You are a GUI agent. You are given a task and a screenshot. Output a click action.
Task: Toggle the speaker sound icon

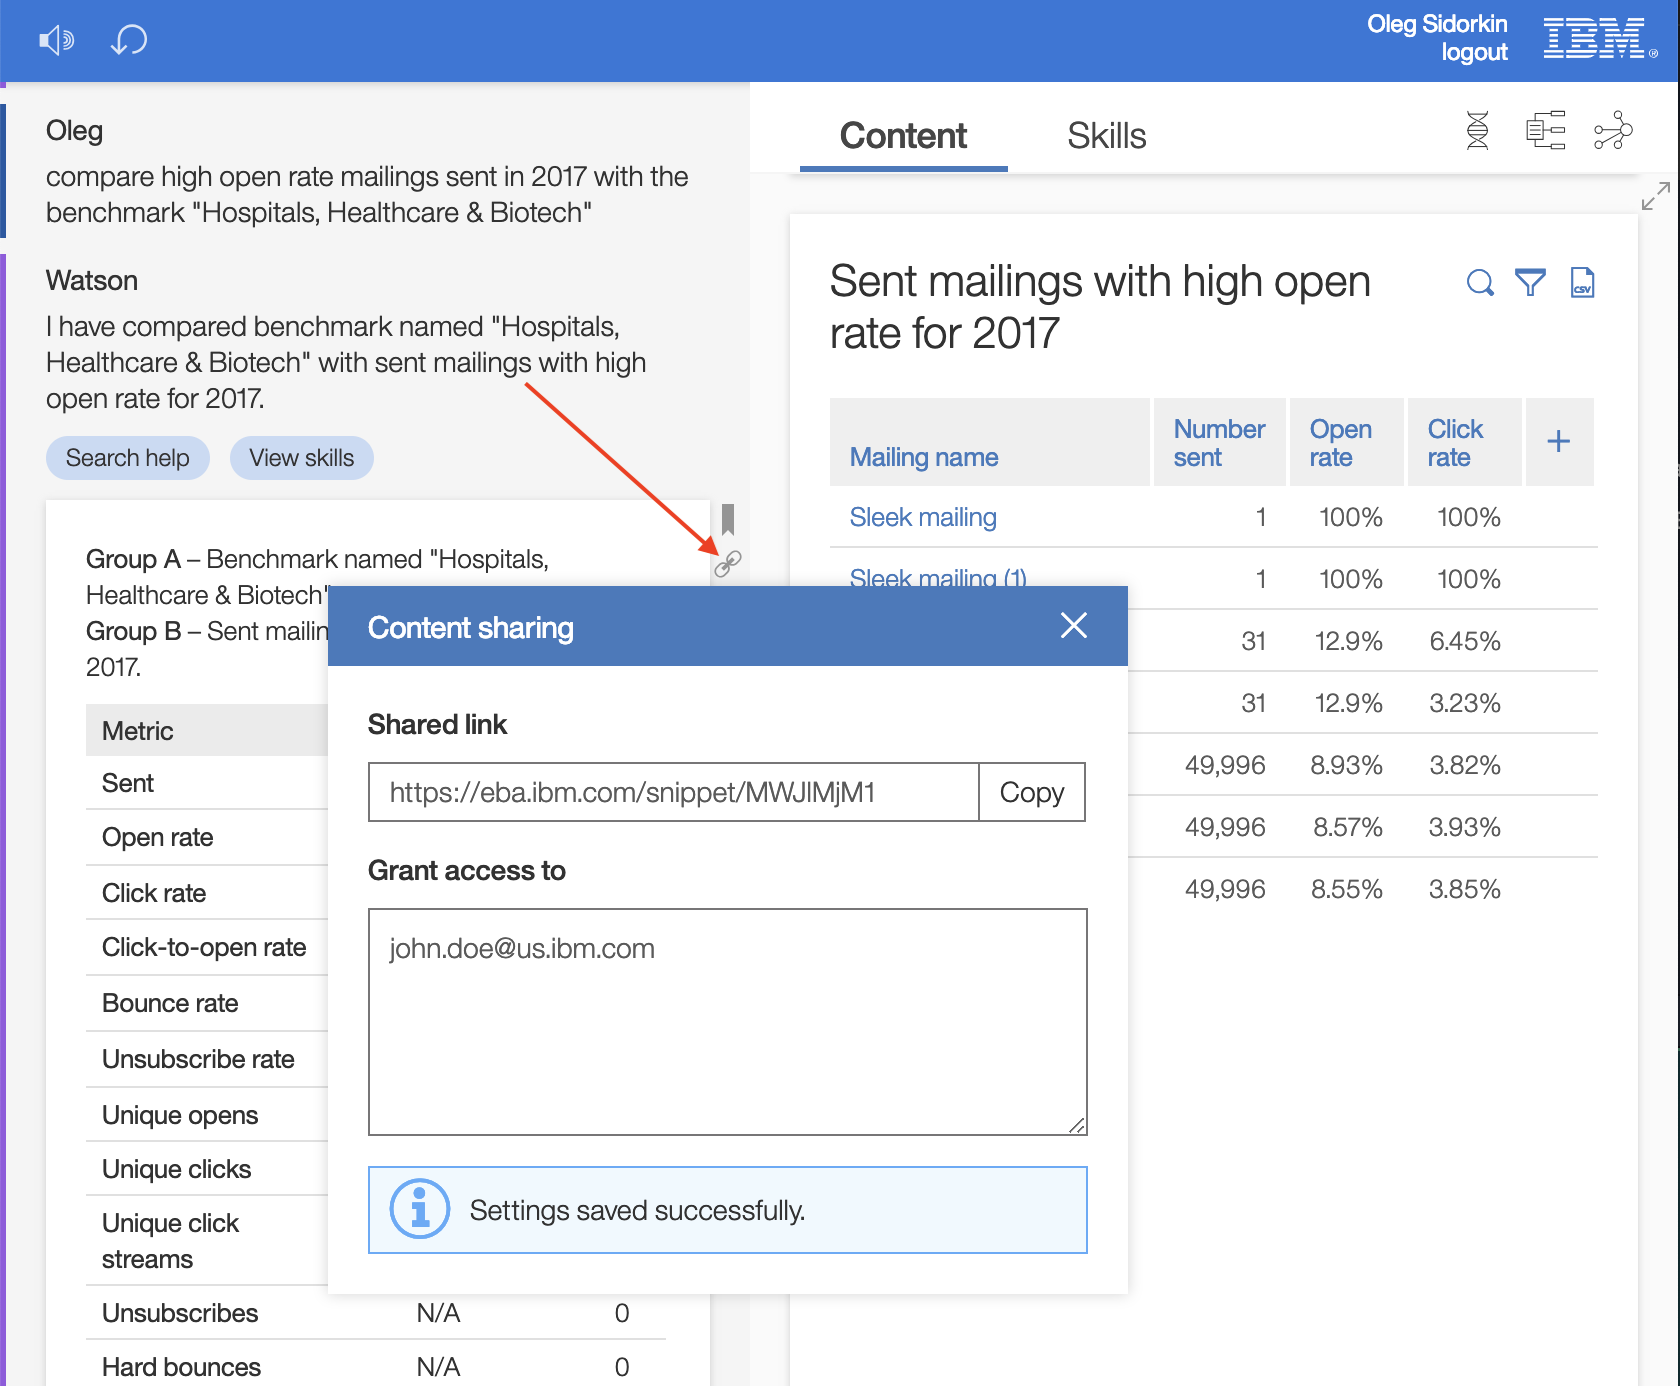pyautogui.click(x=56, y=40)
